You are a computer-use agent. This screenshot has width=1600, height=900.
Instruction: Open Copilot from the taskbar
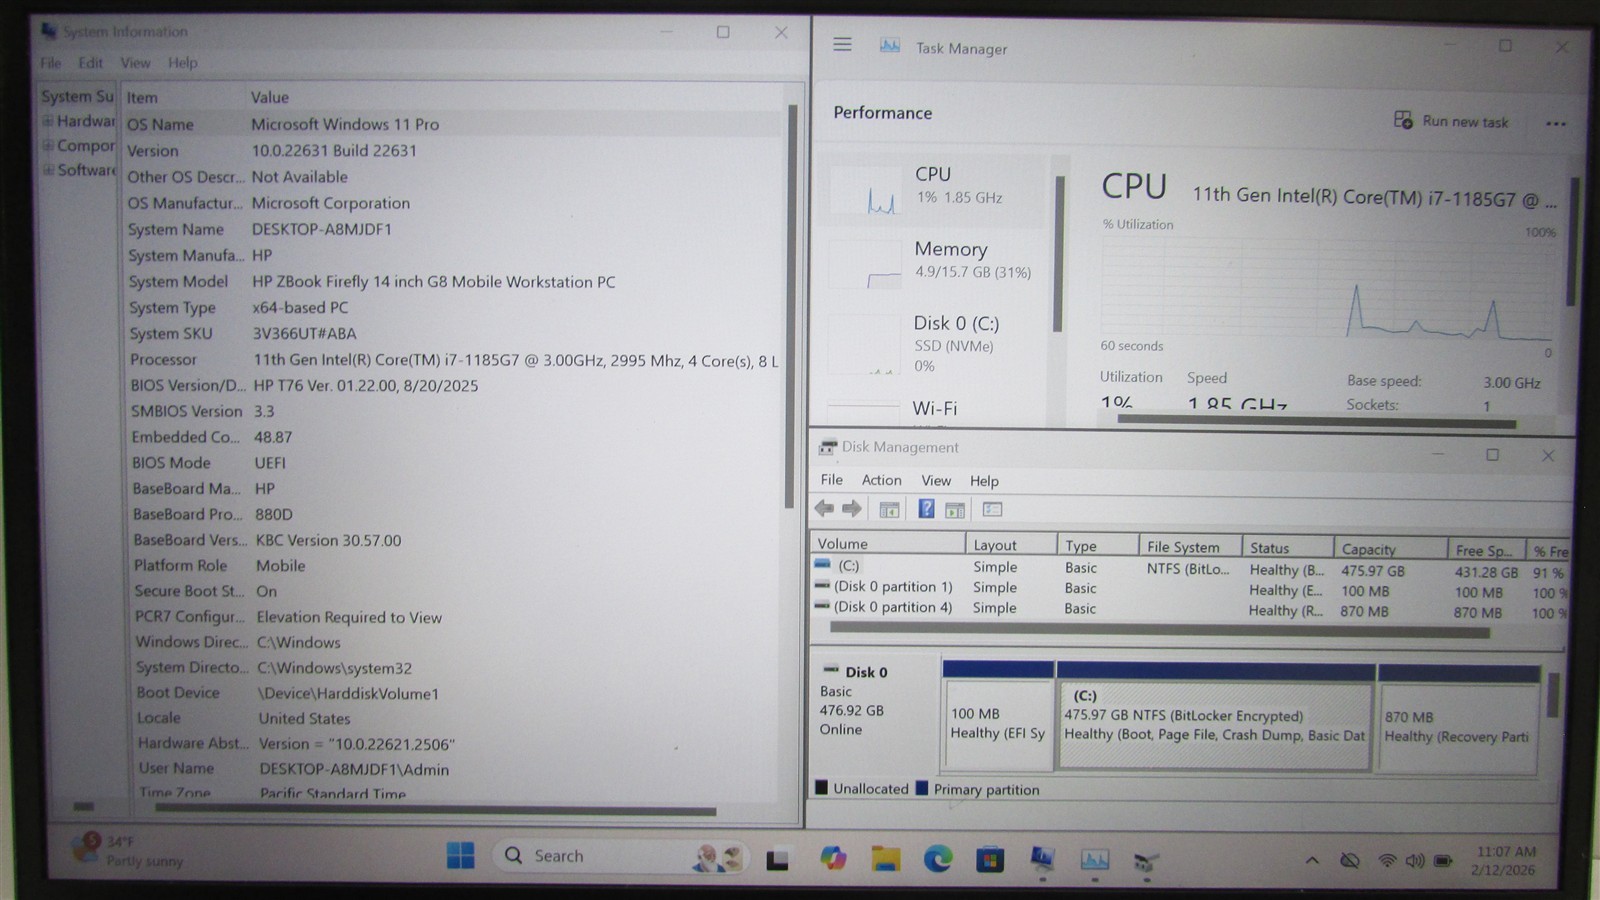[x=832, y=858]
